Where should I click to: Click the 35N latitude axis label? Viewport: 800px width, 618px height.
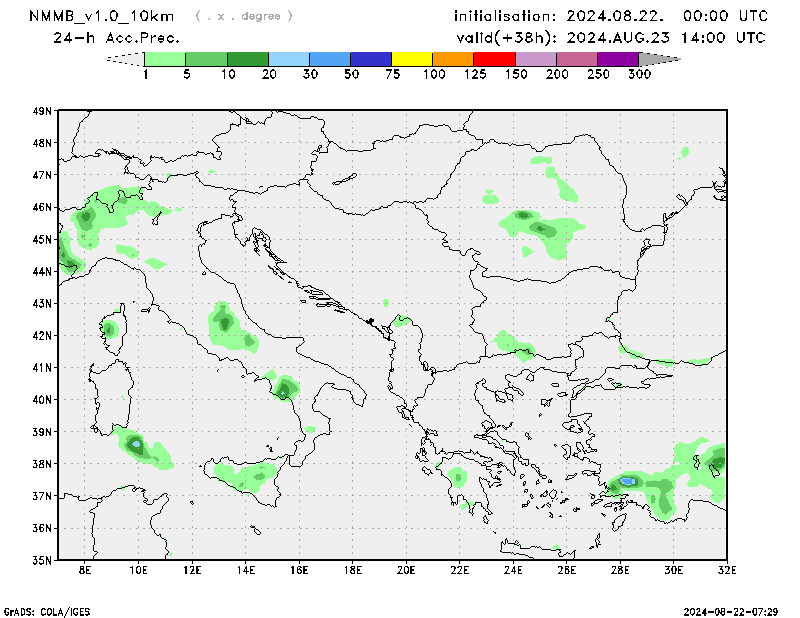click(42, 560)
